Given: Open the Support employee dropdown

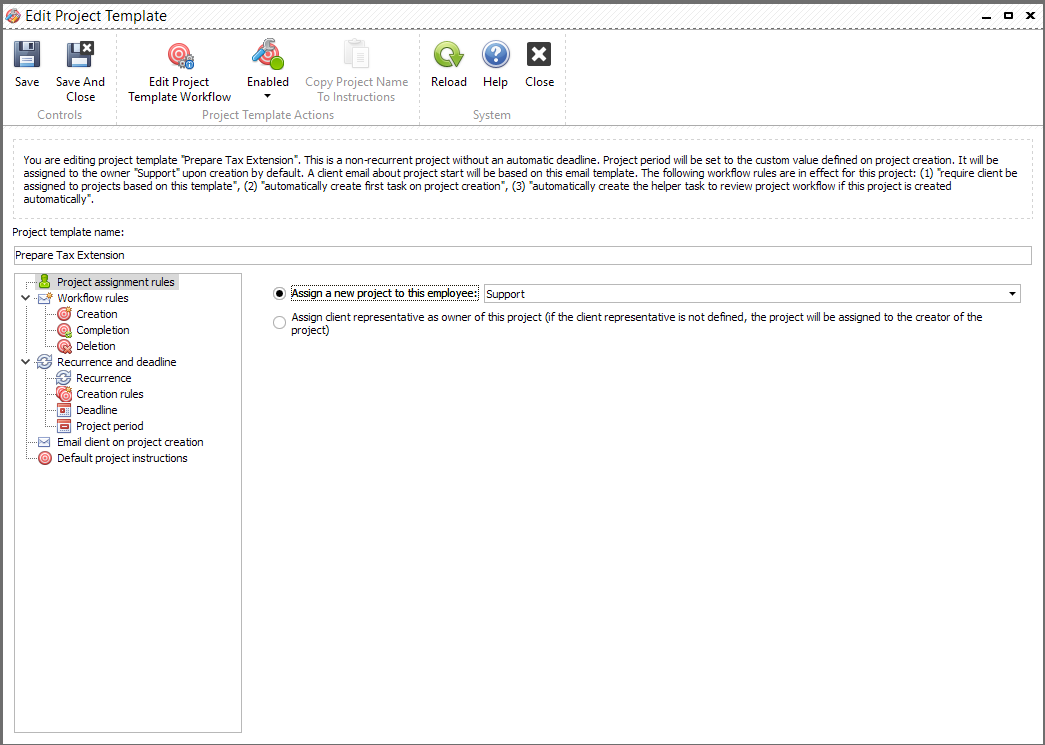Looking at the screenshot, I should point(1012,294).
